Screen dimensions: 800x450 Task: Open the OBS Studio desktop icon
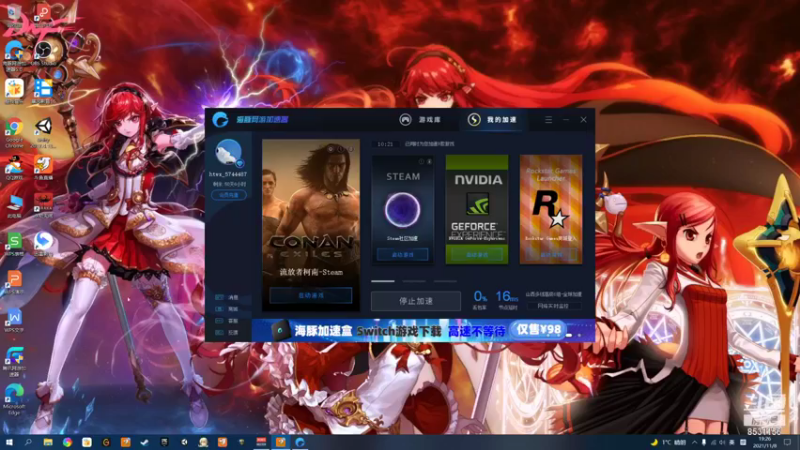[x=43, y=53]
